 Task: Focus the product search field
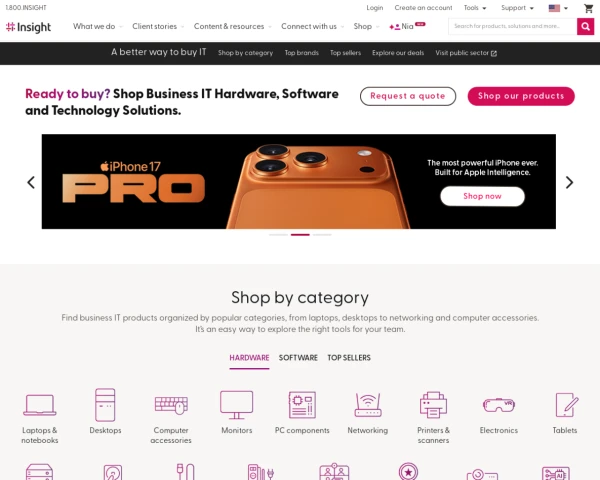click(x=512, y=26)
